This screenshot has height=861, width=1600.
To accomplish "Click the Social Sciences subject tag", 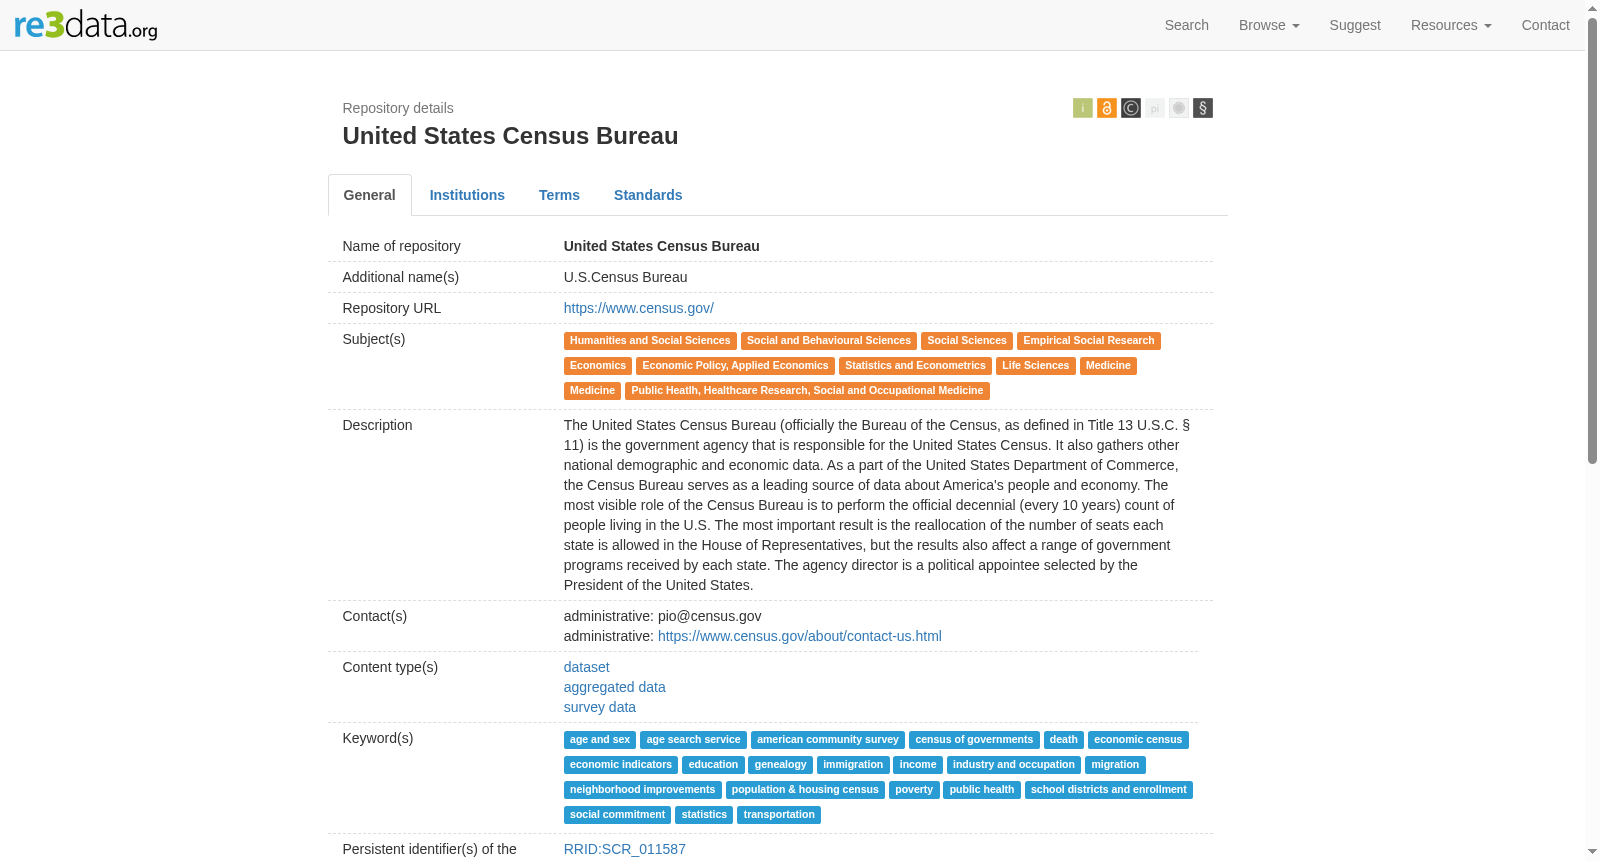I will pyautogui.click(x=967, y=341).
